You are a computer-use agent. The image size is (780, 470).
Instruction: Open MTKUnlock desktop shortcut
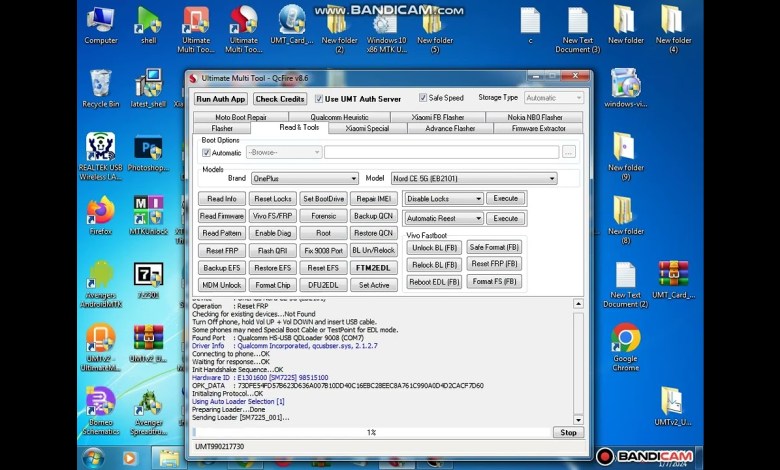(148, 216)
